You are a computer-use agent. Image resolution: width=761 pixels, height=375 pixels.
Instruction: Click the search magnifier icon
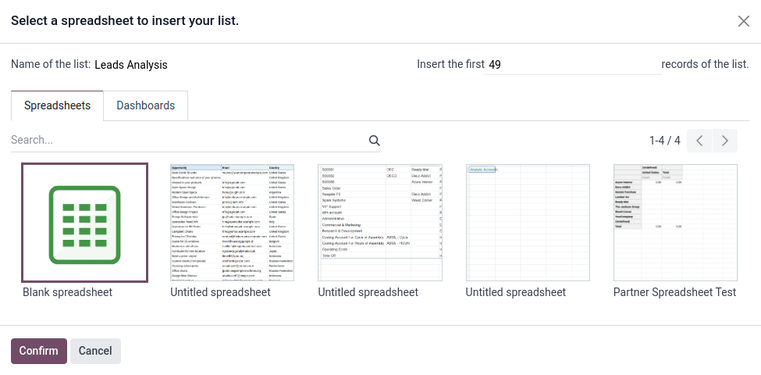pyautogui.click(x=374, y=141)
